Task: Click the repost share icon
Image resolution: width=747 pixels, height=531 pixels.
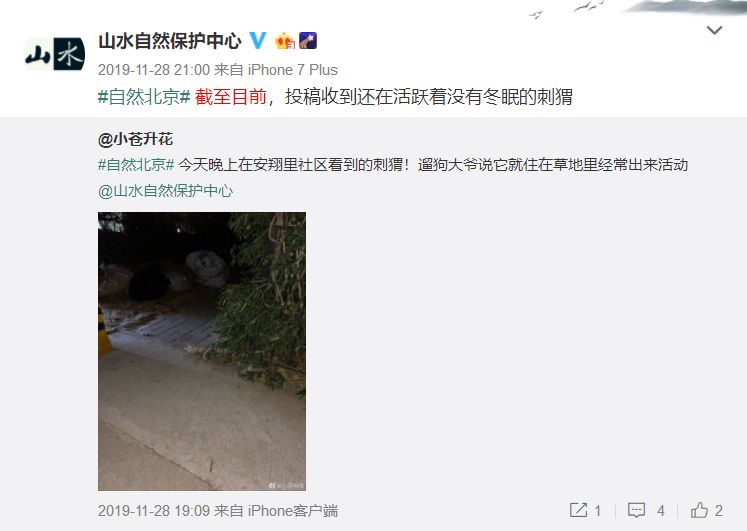Action: pos(578,510)
